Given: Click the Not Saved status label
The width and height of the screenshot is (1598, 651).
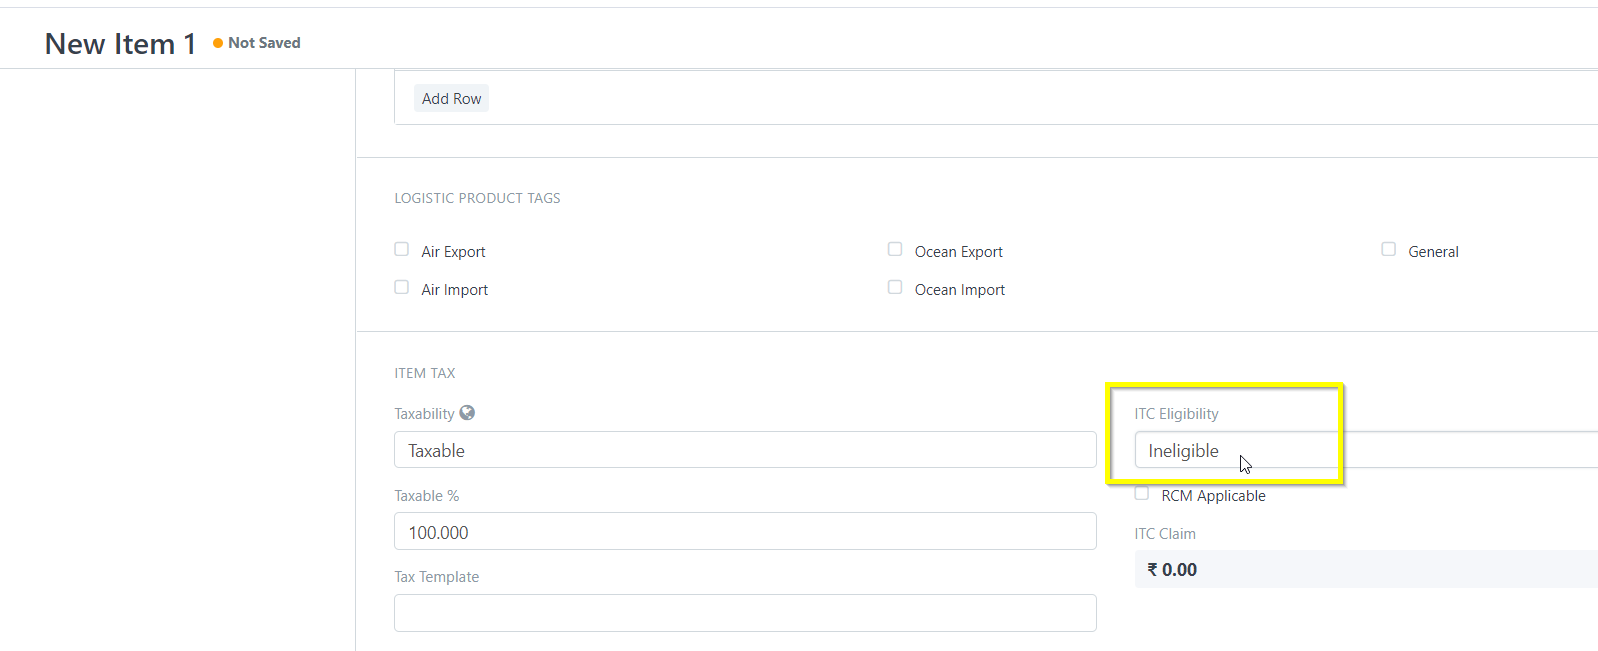Looking at the screenshot, I should [x=264, y=43].
